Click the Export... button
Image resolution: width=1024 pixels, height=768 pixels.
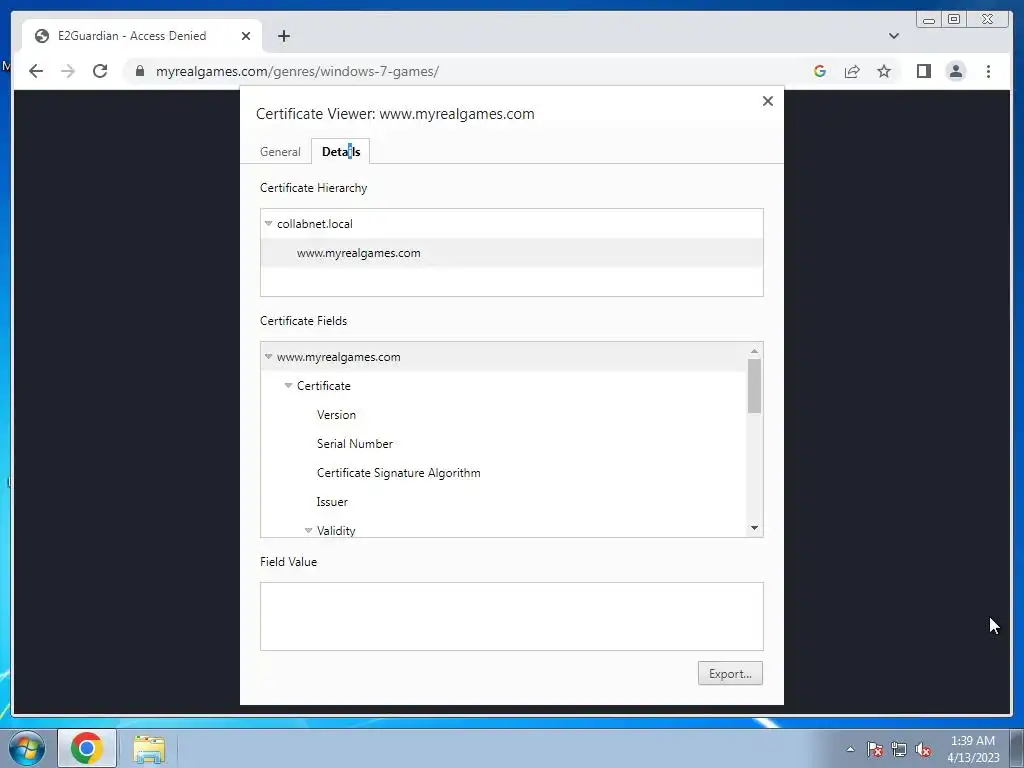click(730, 673)
